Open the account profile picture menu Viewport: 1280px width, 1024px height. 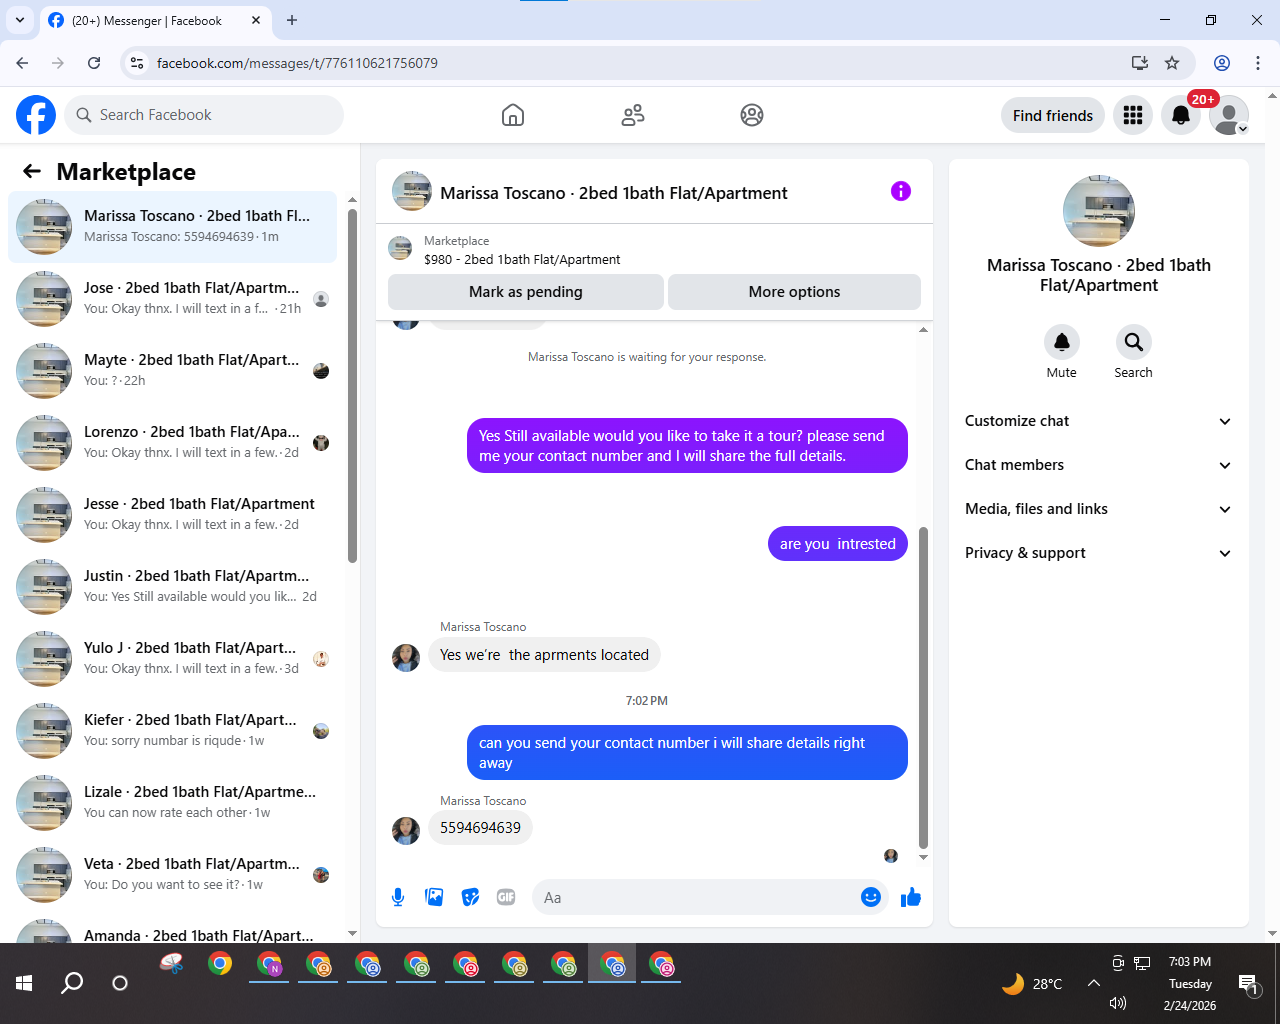click(x=1229, y=115)
